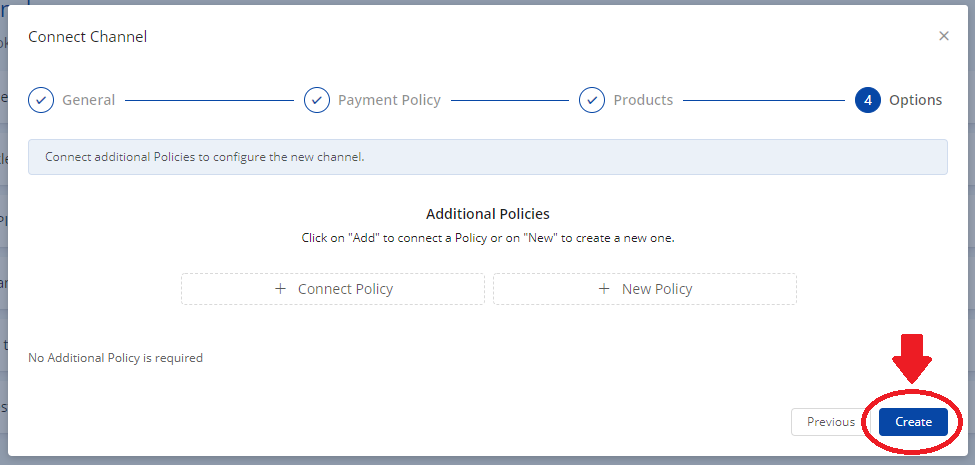Click the plus icon beside New Policy
The image size is (975, 465).
point(604,289)
